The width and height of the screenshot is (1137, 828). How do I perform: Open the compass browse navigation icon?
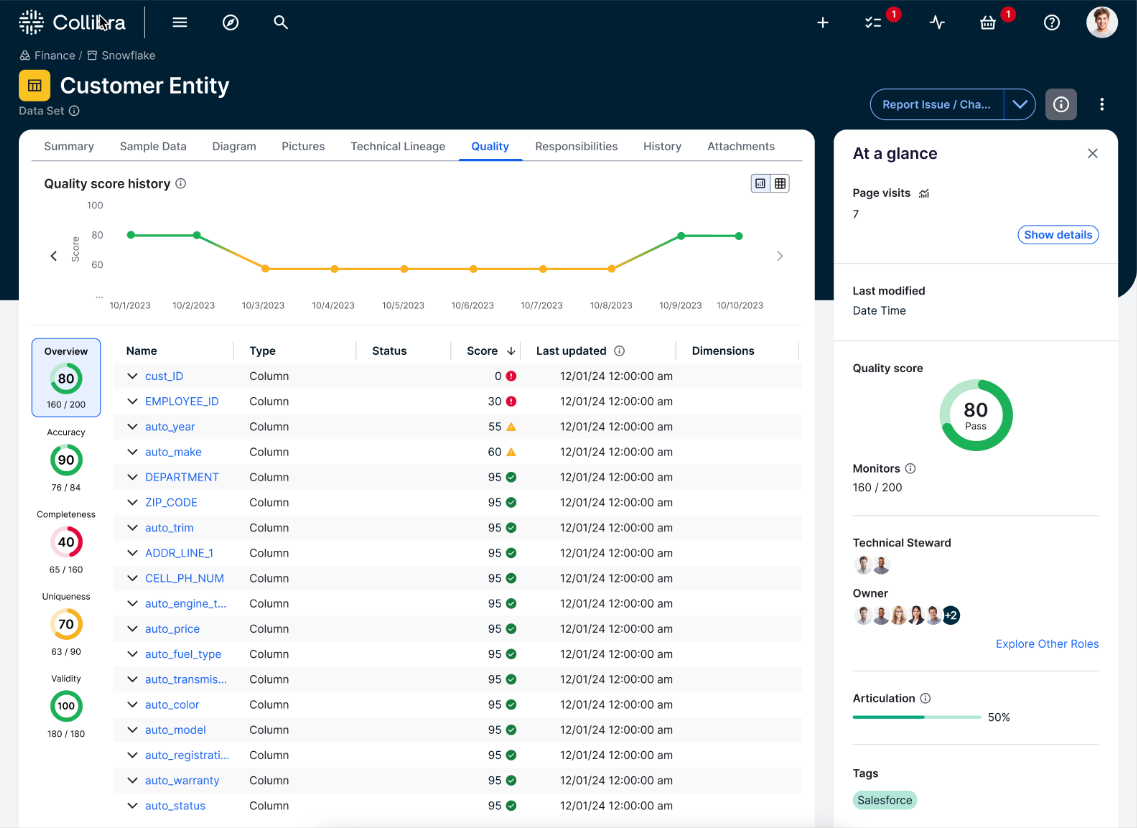(230, 22)
